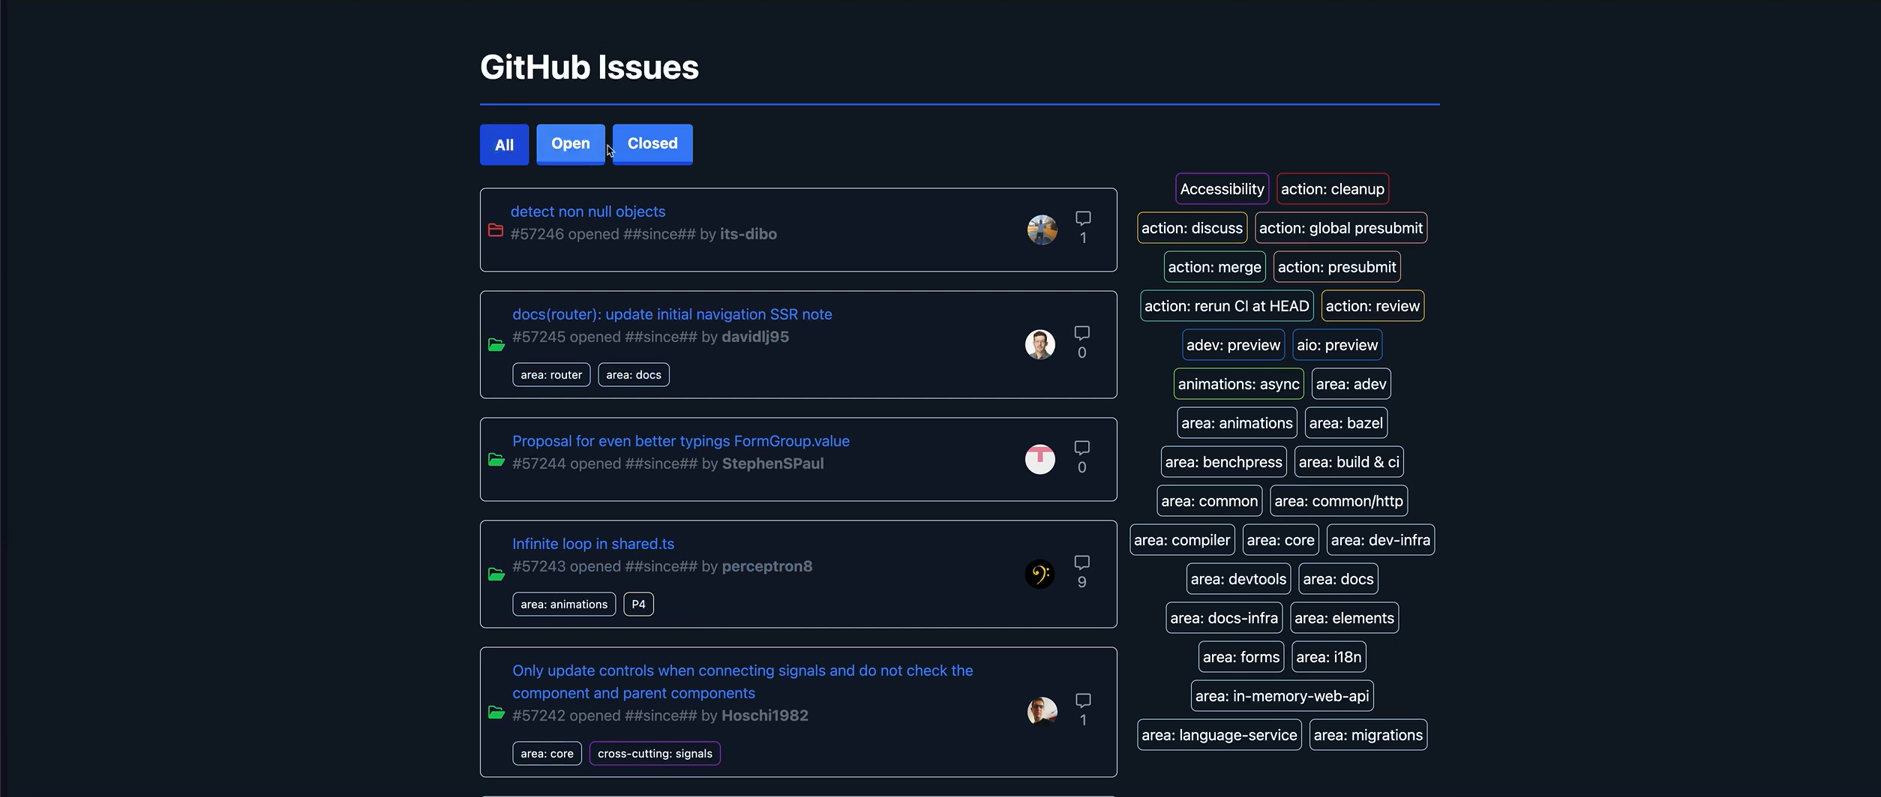Select the 'action: merge' label
This screenshot has width=1881, height=797.
[x=1215, y=267]
